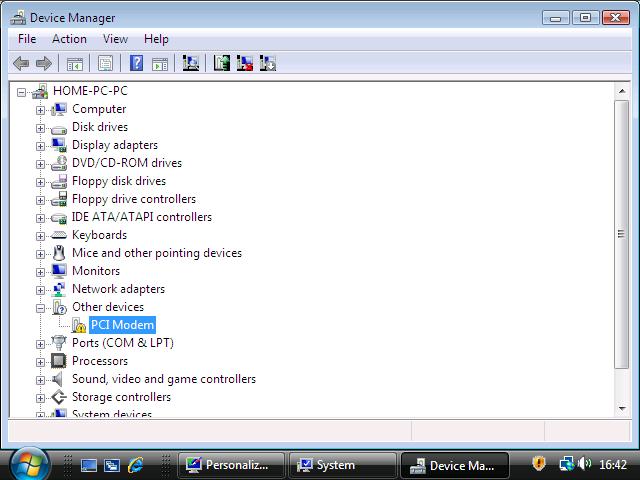The width and height of the screenshot is (640, 480).
Task: Click the Back arrow toolbar button
Action: coord(21,63)
